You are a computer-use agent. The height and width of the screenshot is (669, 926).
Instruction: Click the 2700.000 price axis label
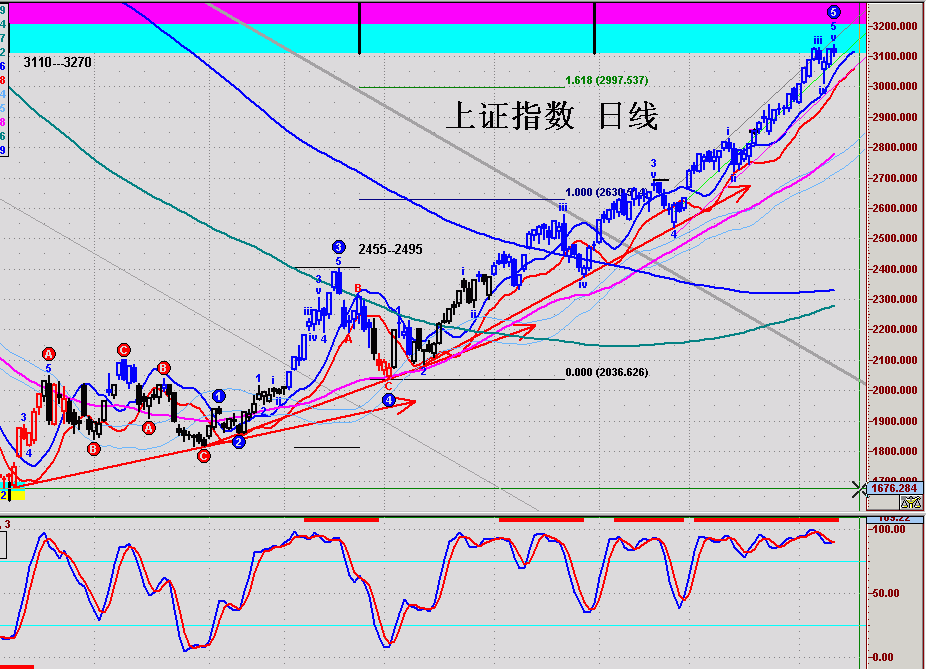894,178
